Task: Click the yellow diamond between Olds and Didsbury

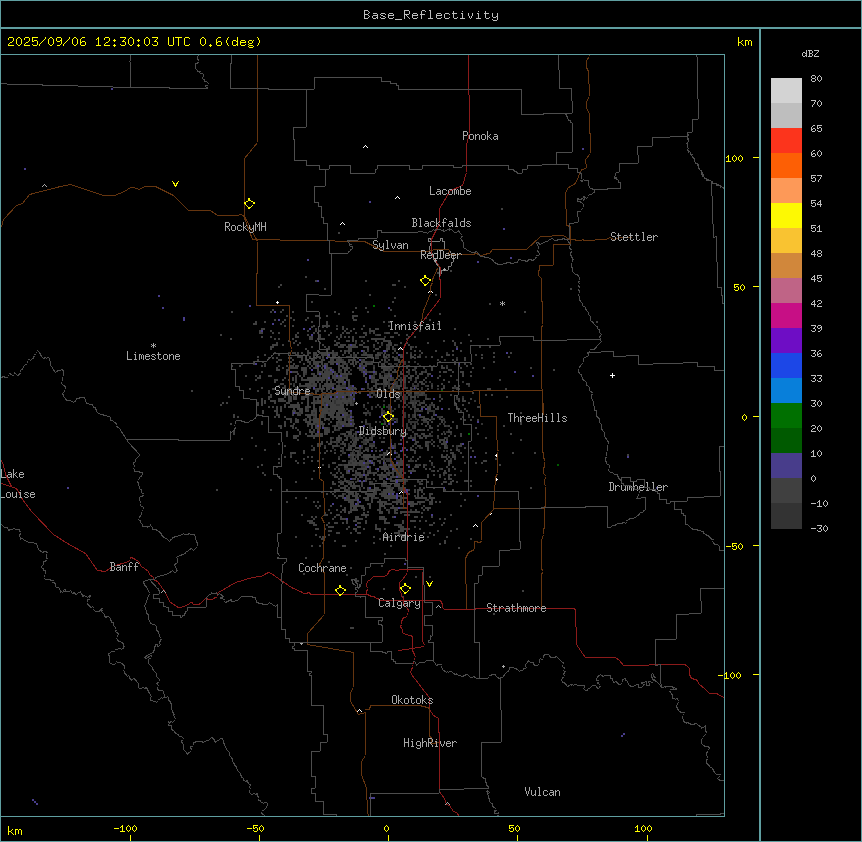Action: point(388,417)
